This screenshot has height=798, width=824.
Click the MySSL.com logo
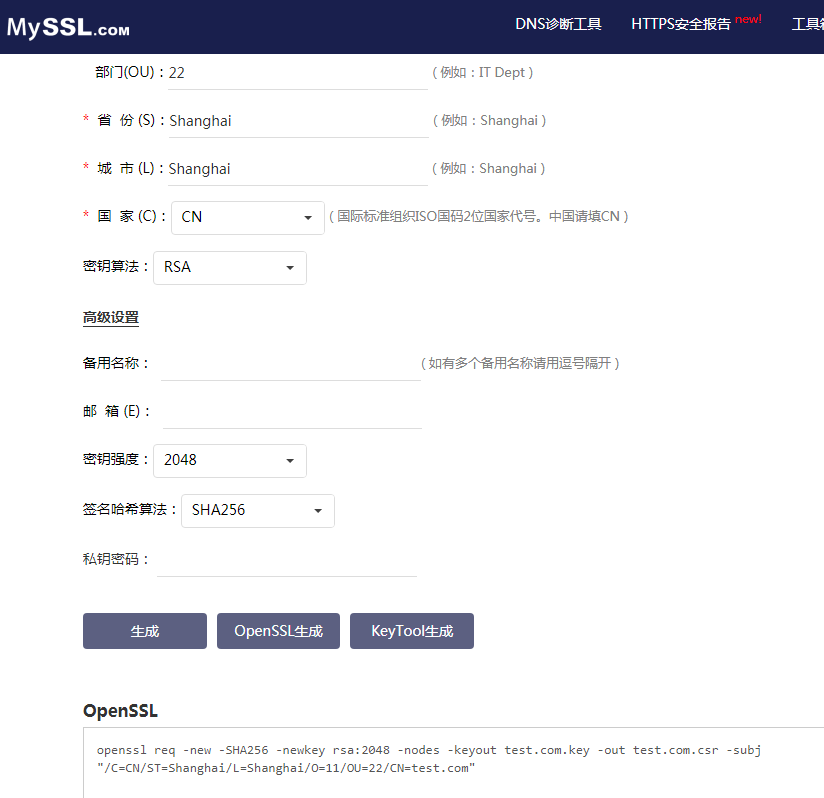tap(68, 27)
